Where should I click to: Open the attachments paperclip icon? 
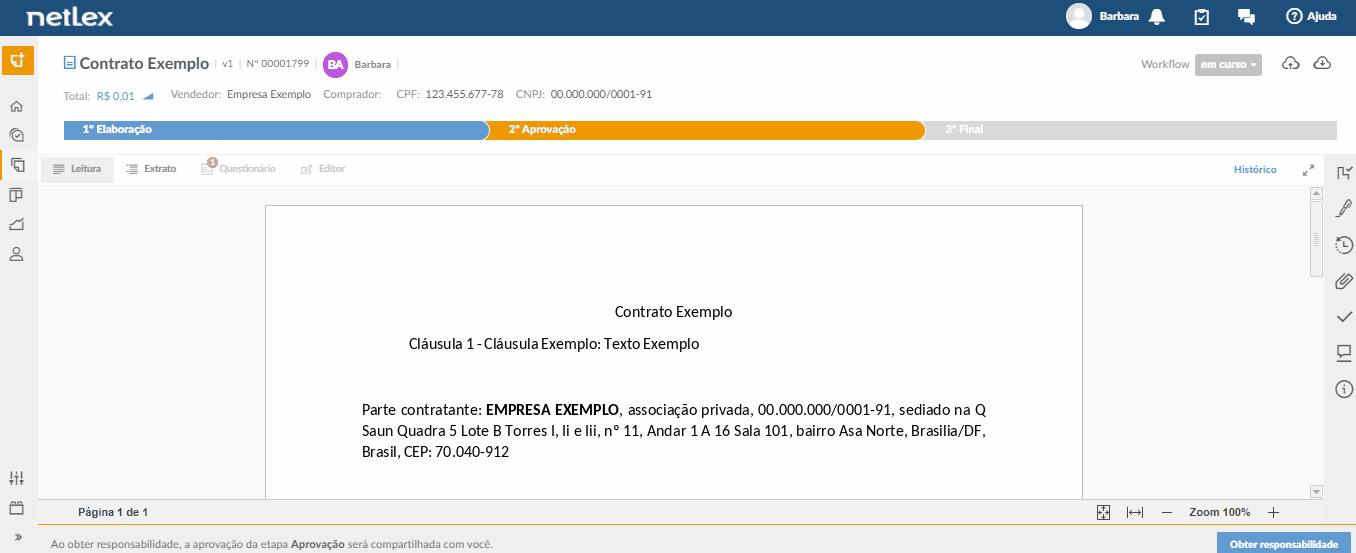pyautogui.click(x=1344, y=281)
